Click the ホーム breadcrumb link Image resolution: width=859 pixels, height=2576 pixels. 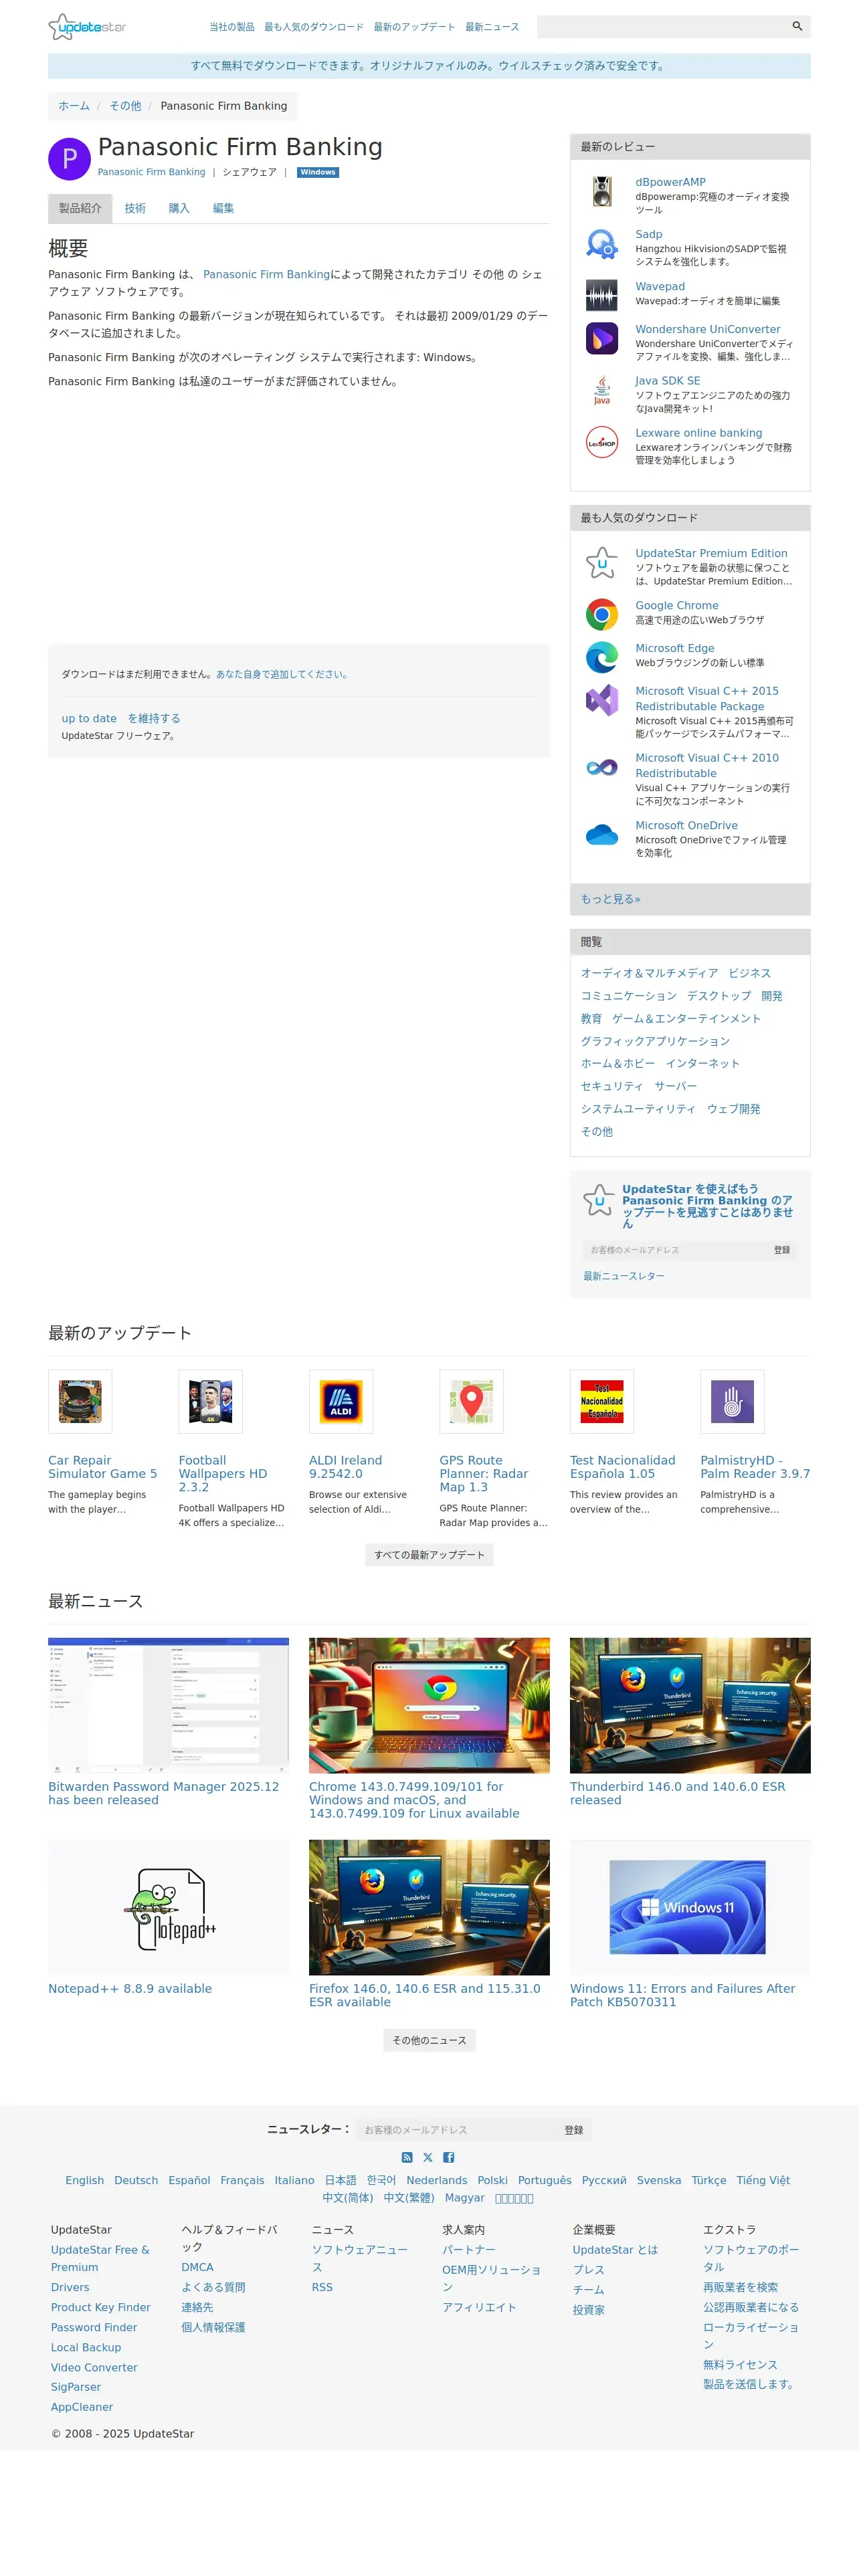coord(74,106)
